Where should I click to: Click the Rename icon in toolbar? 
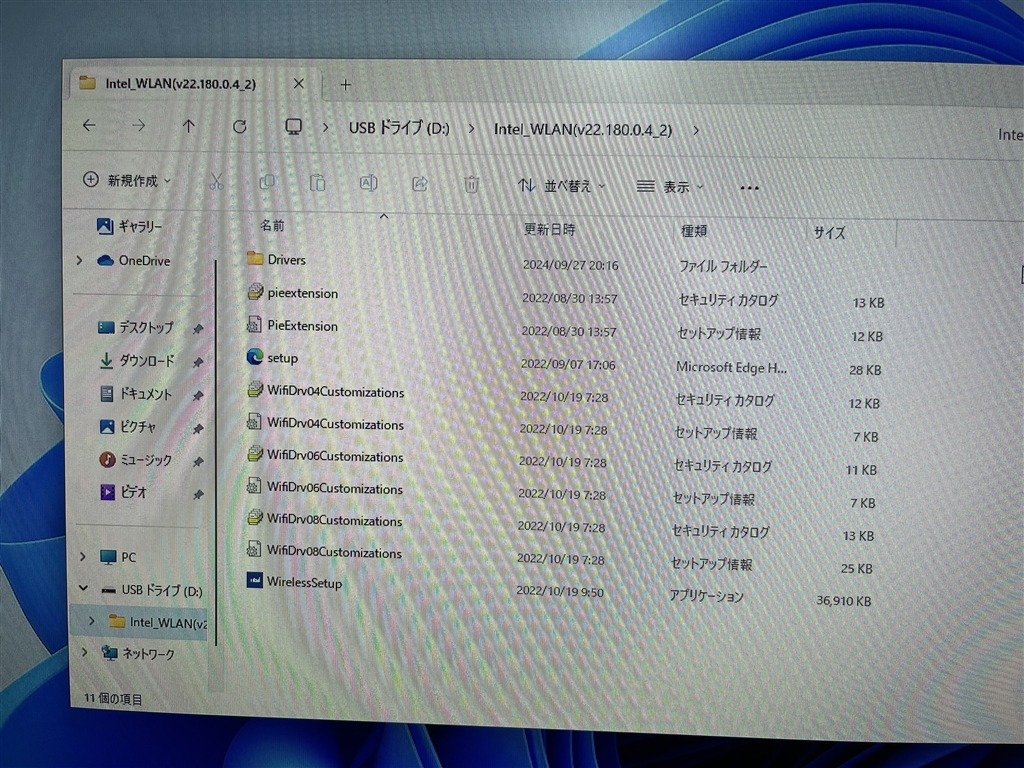tap(368, 184)
